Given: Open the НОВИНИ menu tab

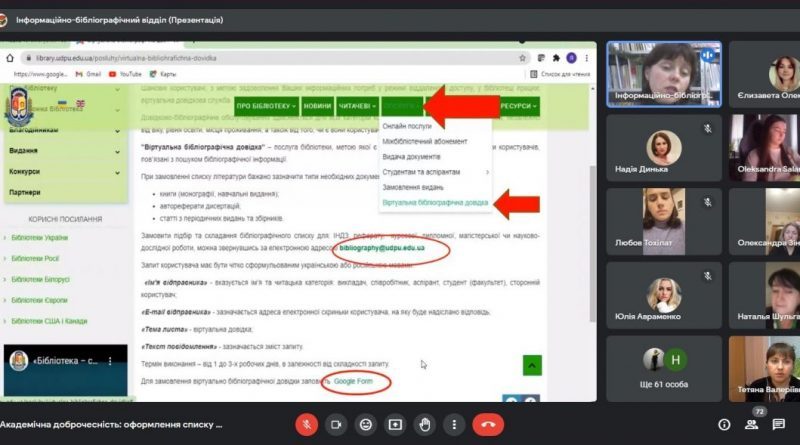Looking at the screenshot, I should (x=317, y=106).
